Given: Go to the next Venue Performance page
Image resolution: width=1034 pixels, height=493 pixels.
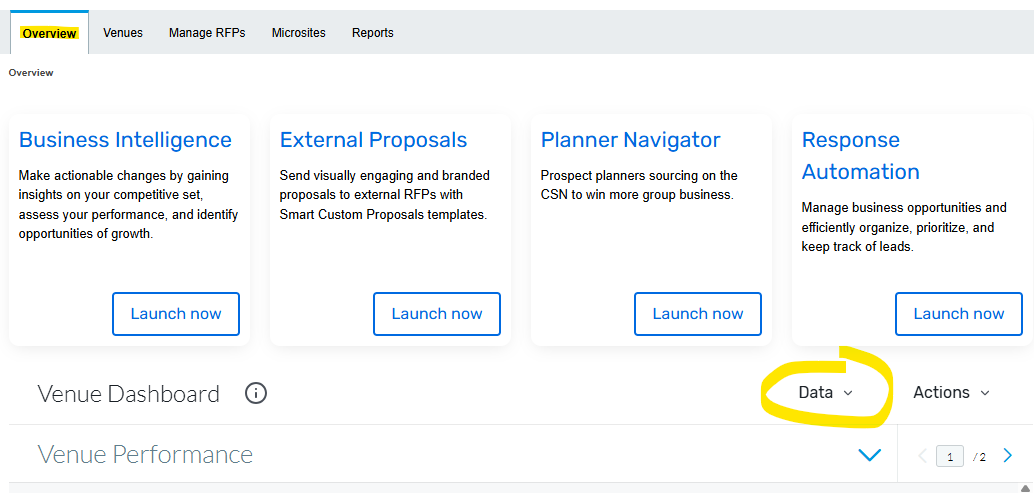Looking at the screenshot, I should coord(1007,456).
